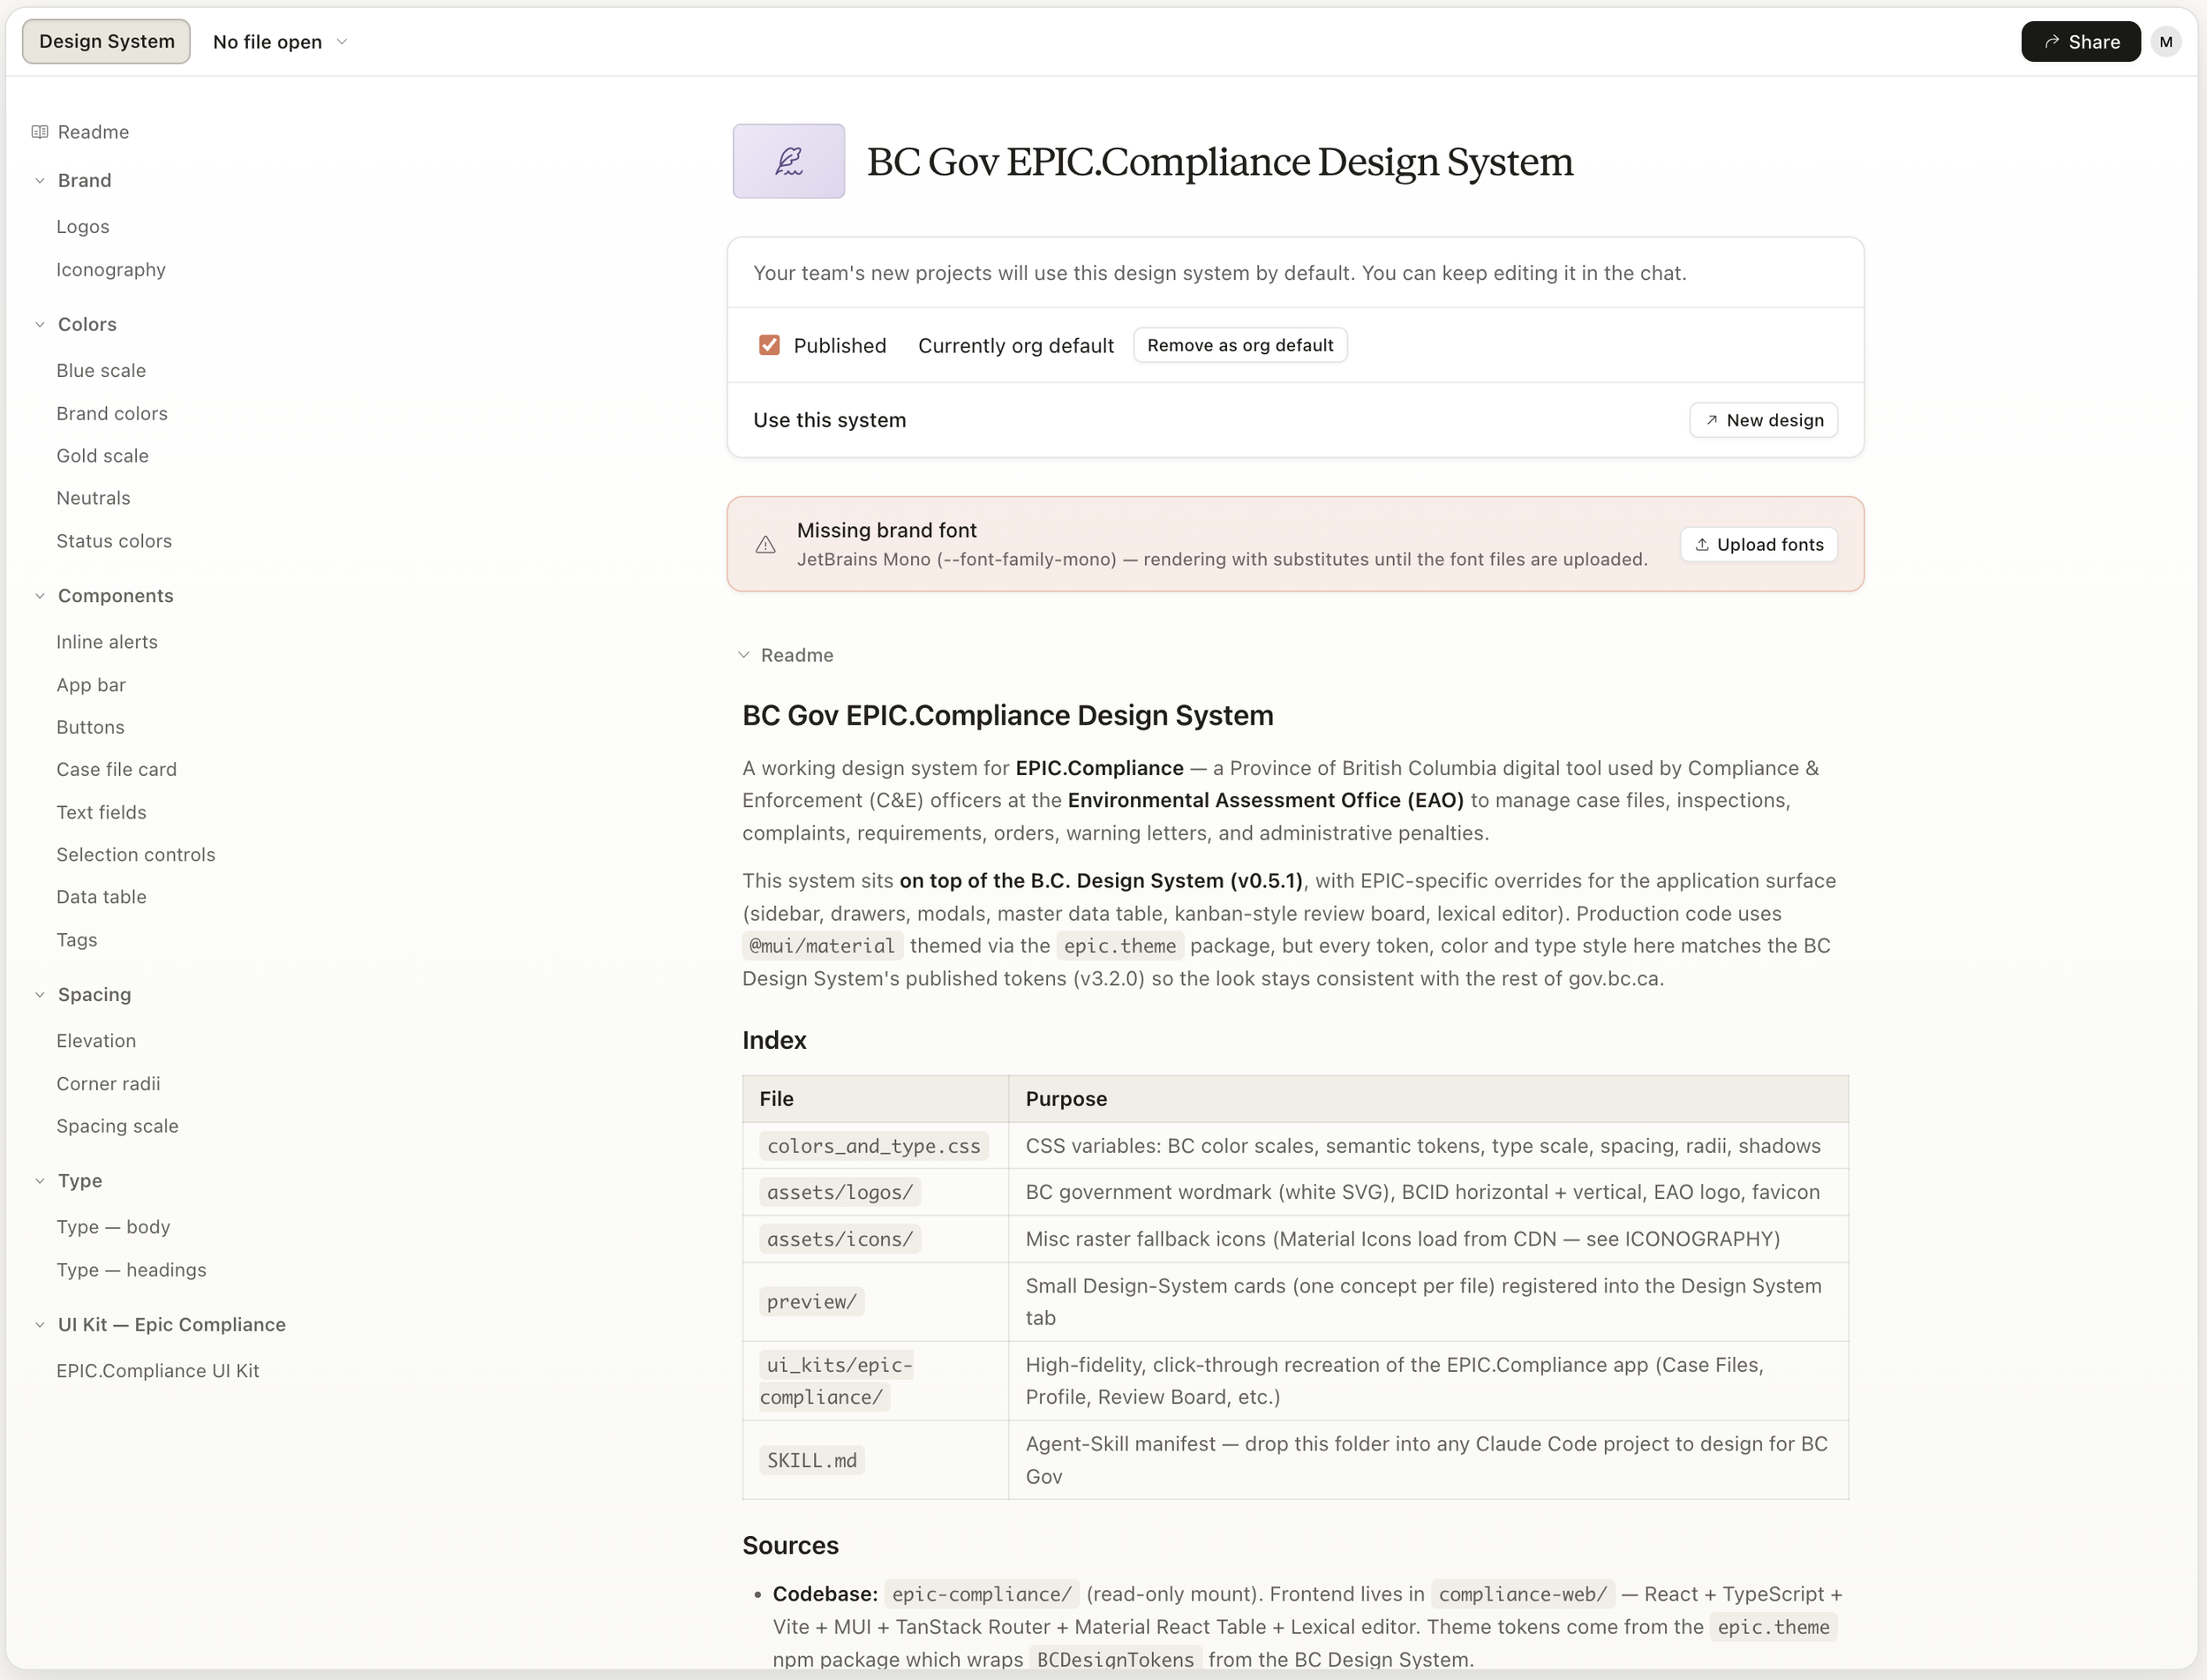This screenshot has width=2207, height=1680.
Task: Click the colors_and_type.css file cell
Action: point(874,1146)
